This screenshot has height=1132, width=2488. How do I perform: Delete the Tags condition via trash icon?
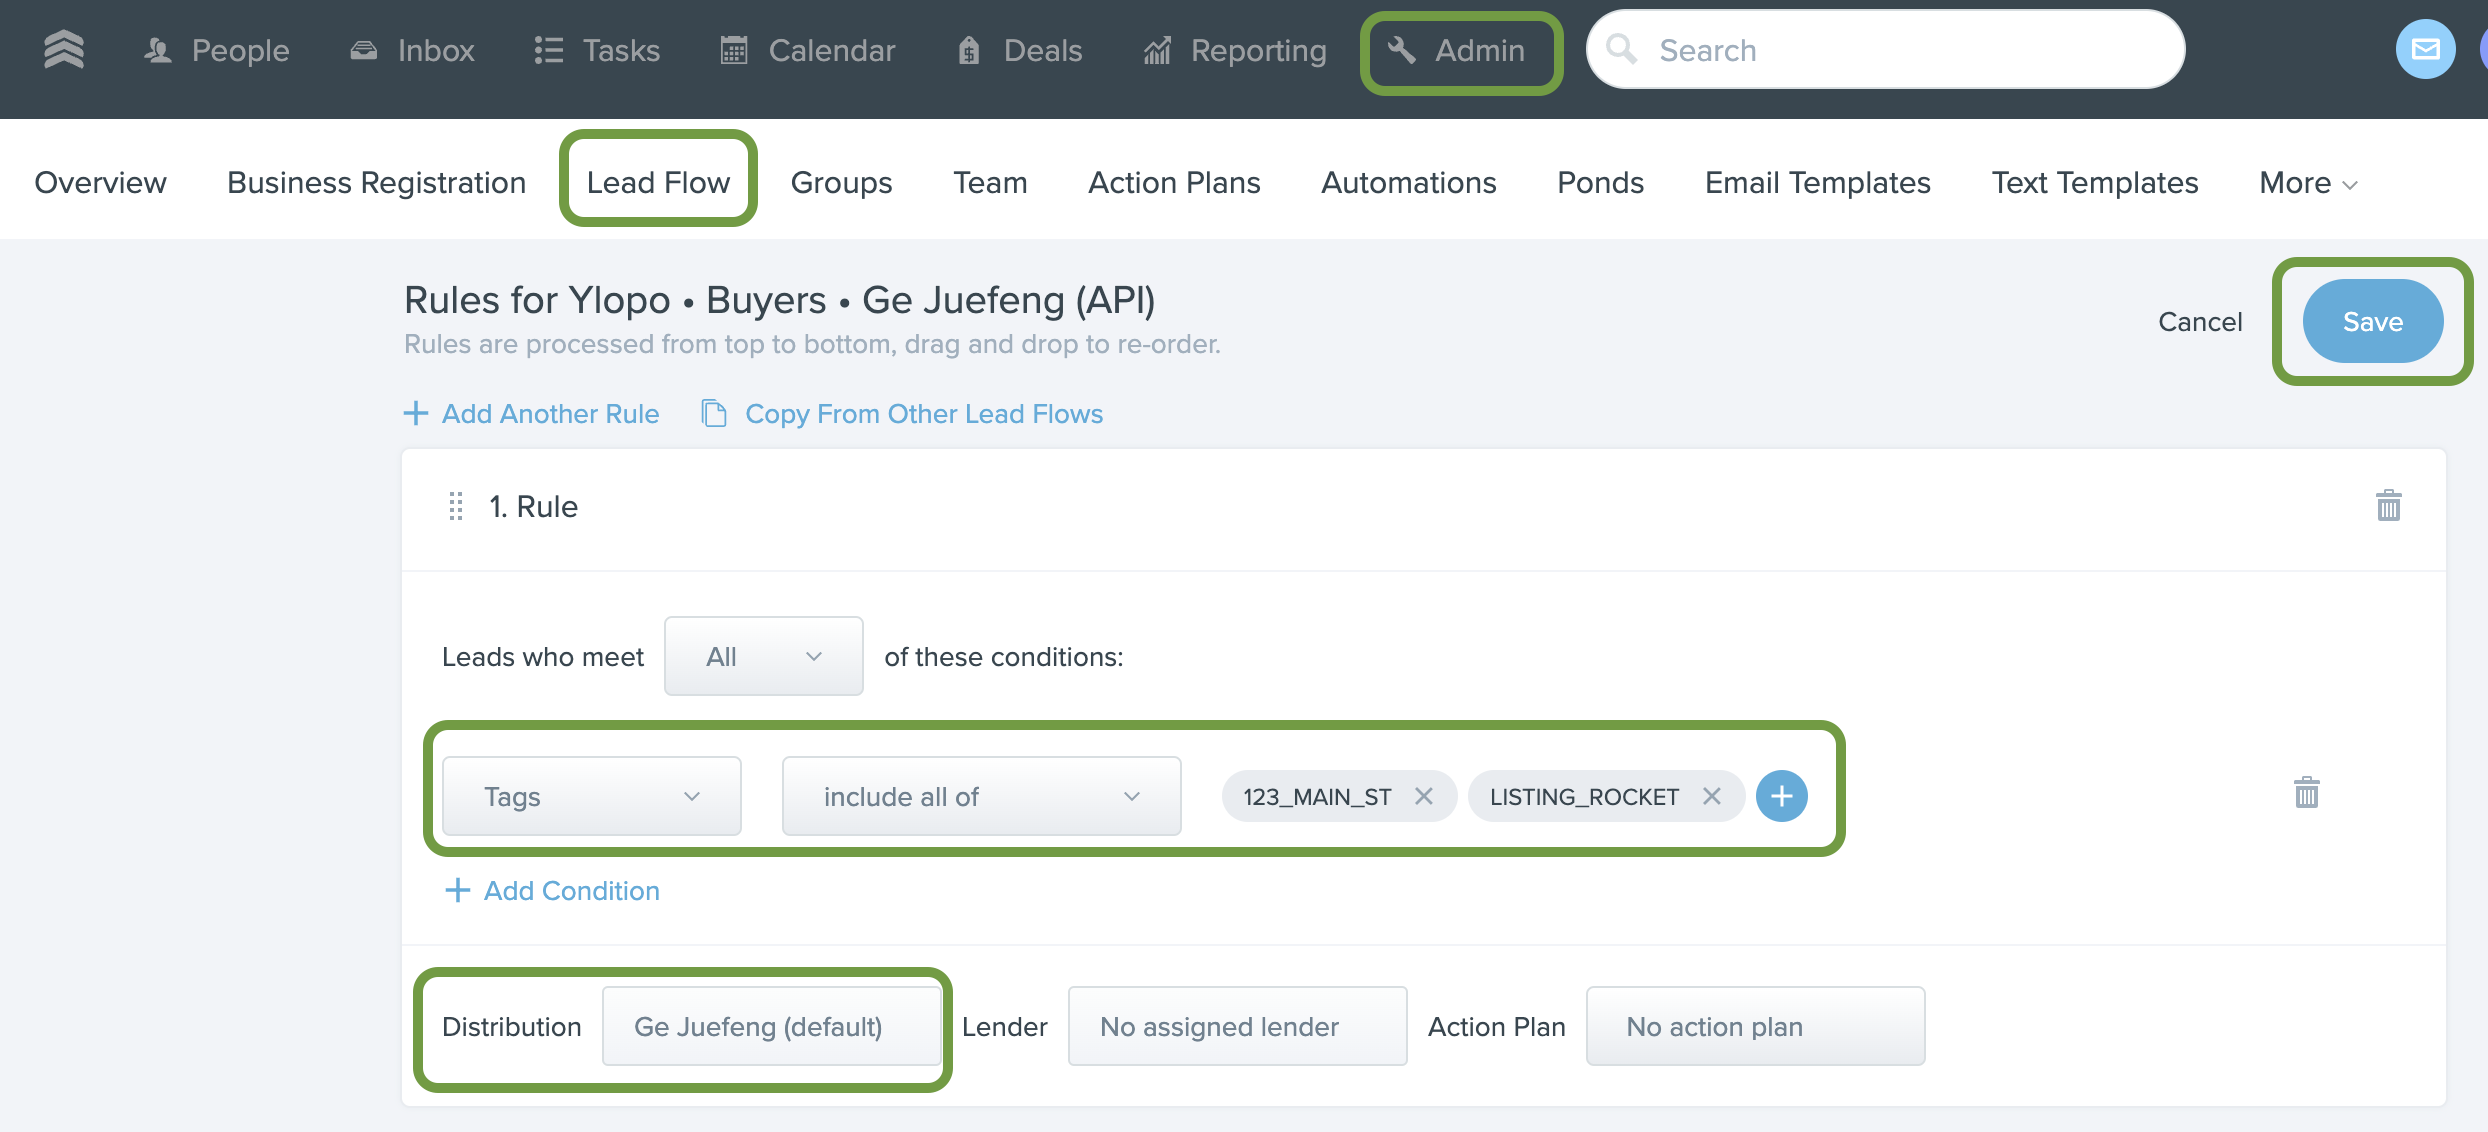2306,793
